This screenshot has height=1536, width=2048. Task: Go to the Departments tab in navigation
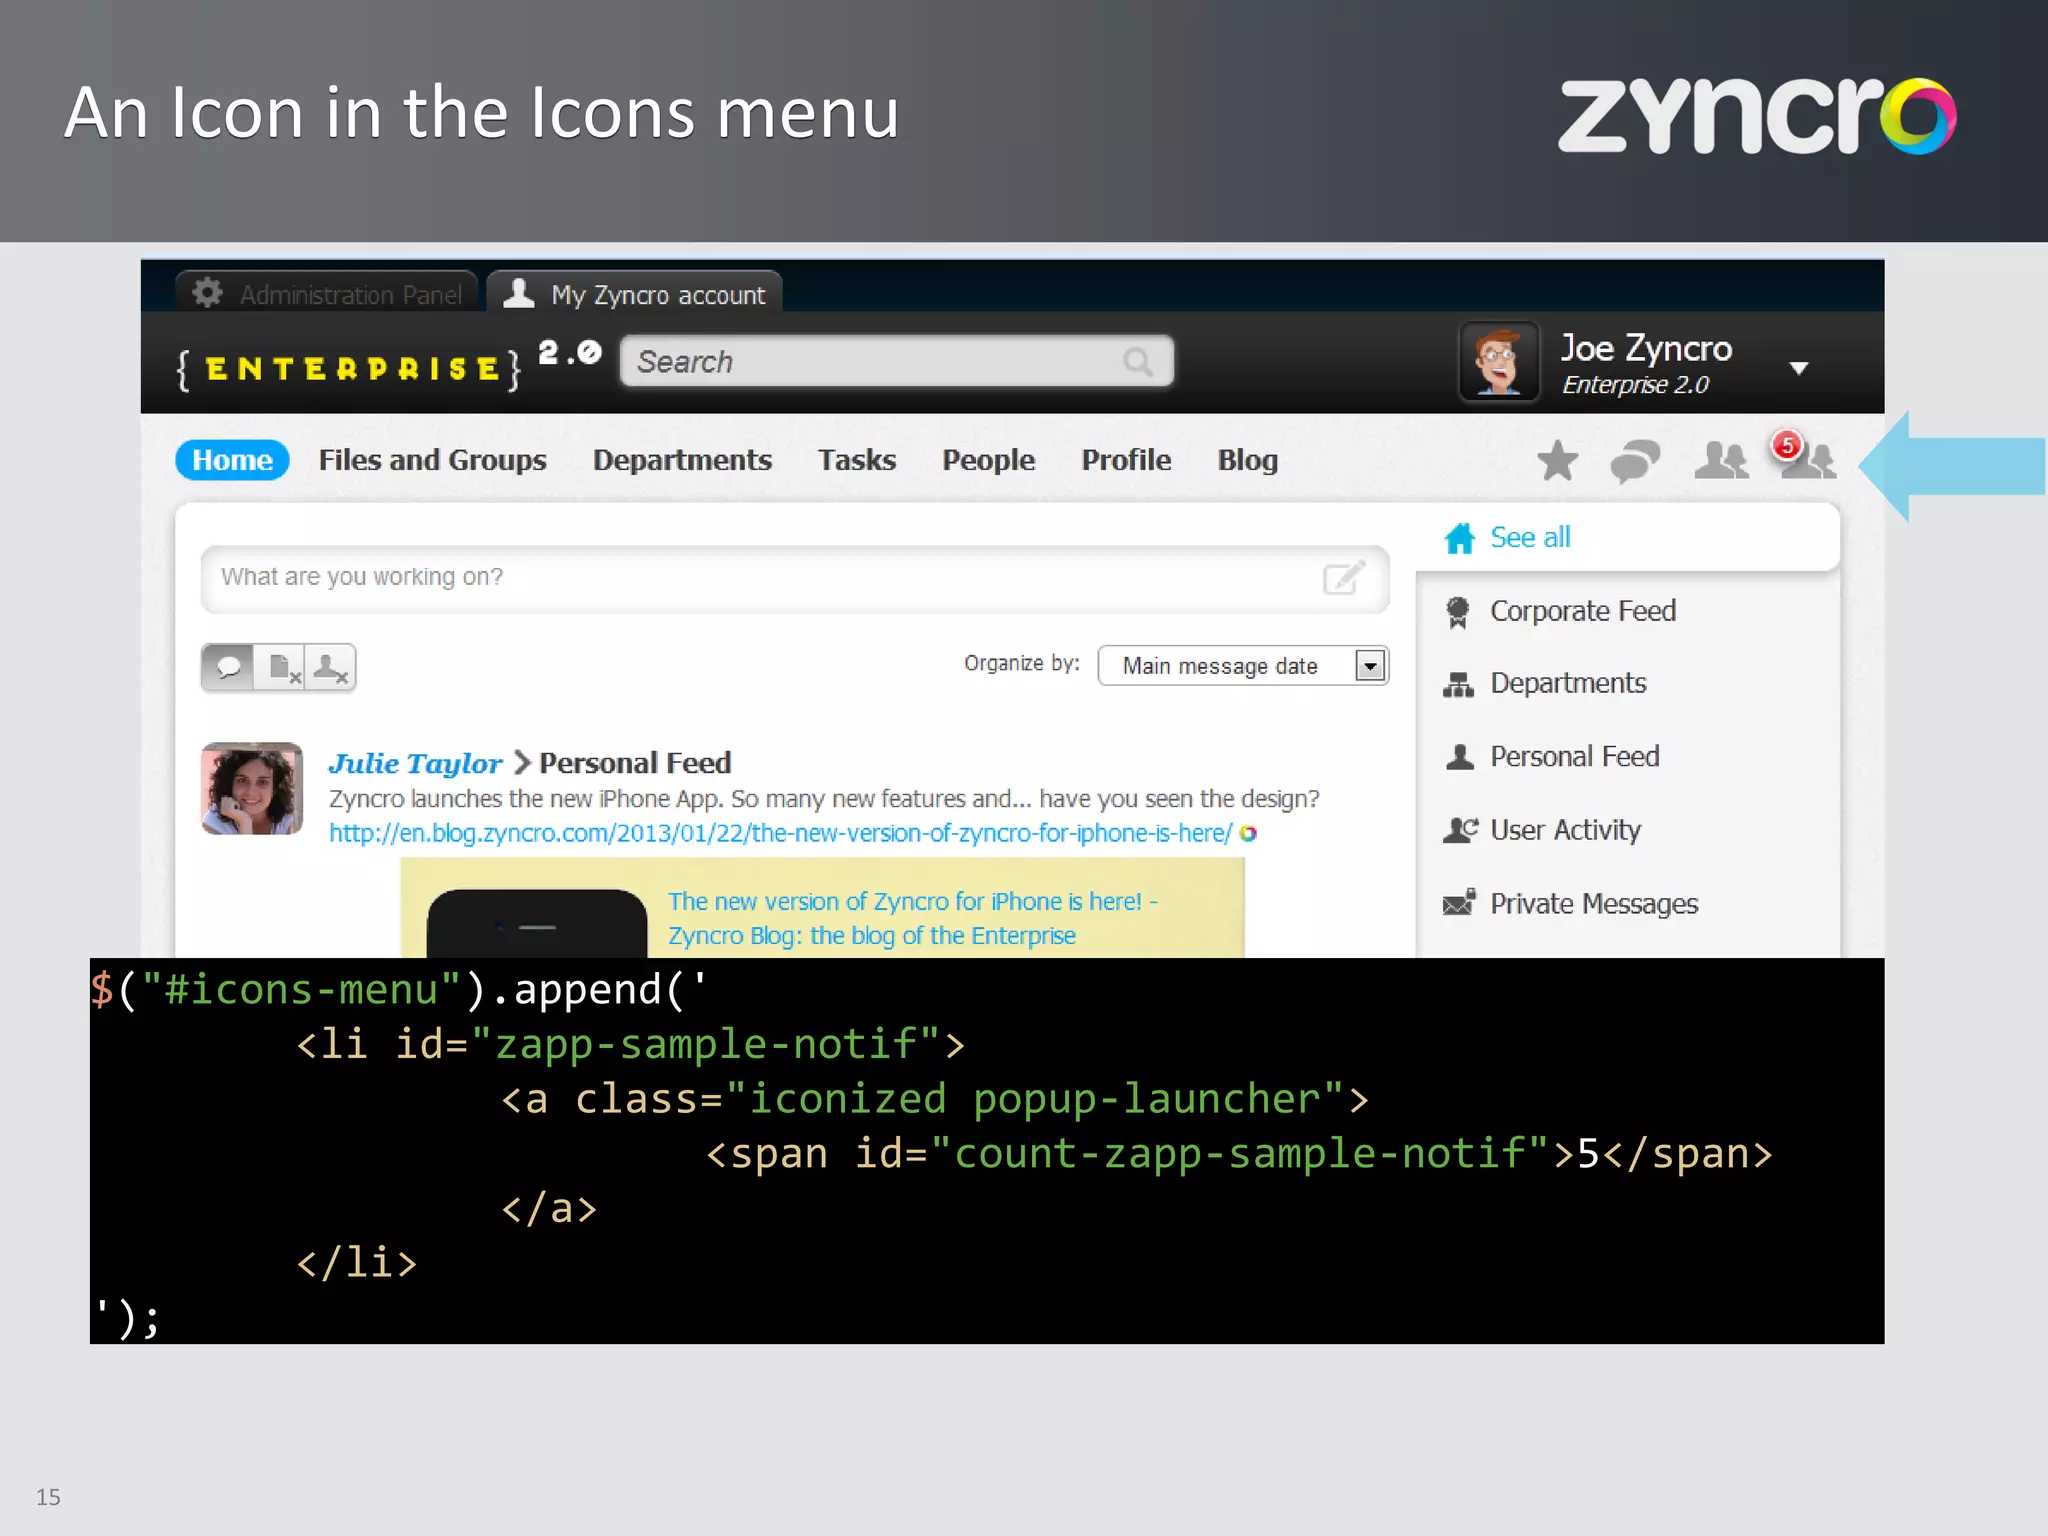[x=682, y=460]
